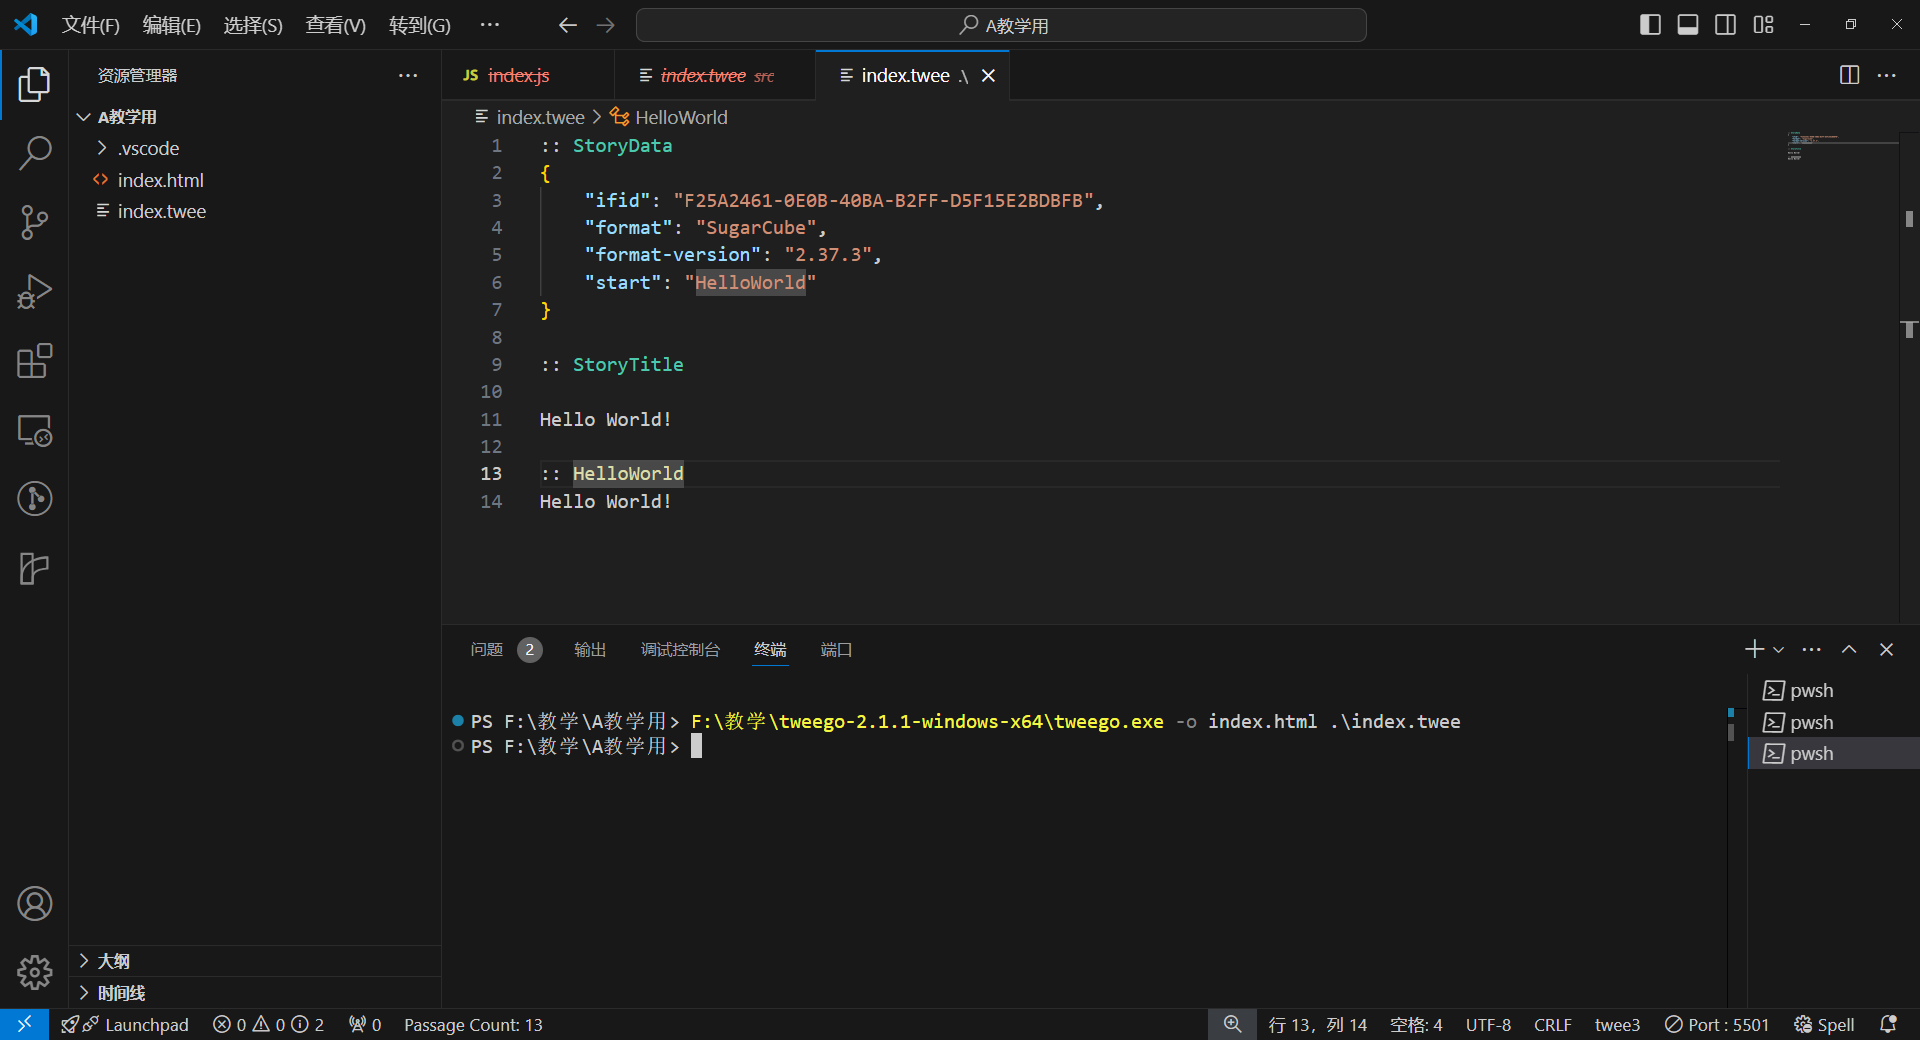This screenshot has height=1040, width=1920.
Task: Open the 文件(F) menu
Action: point(91,25)
